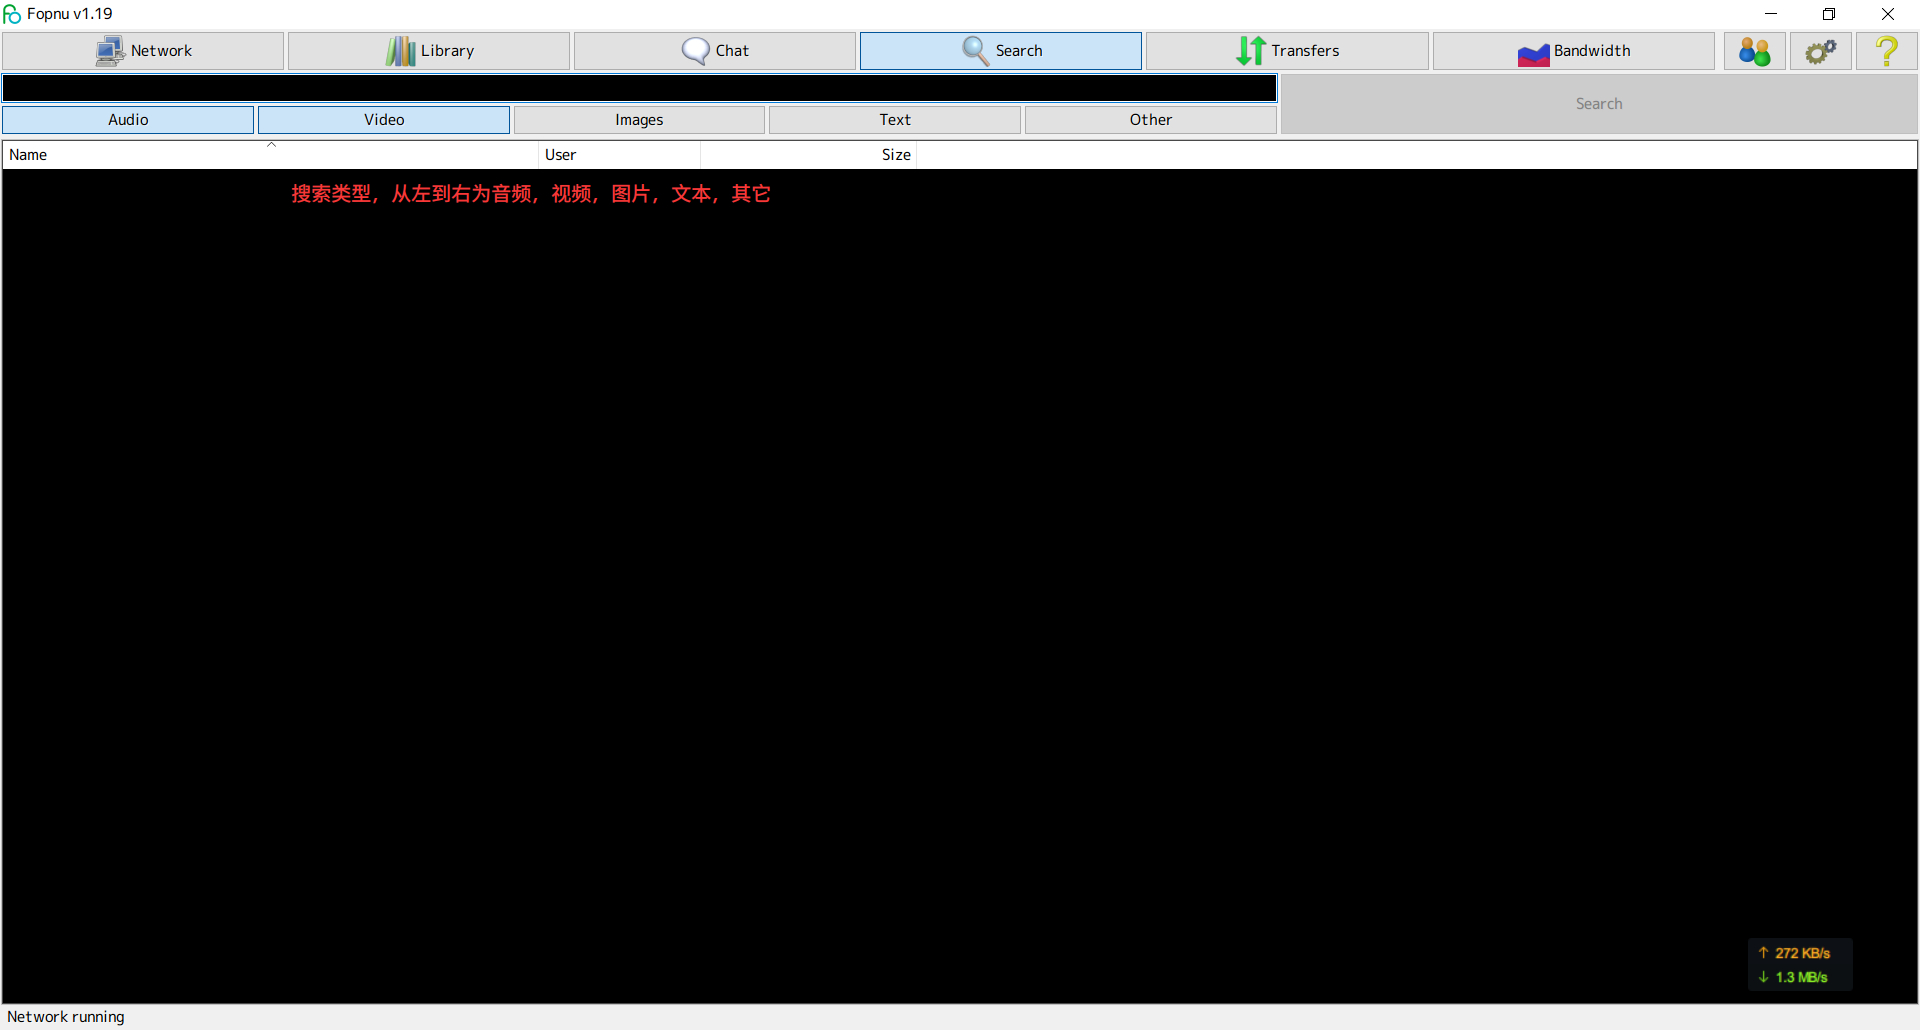Click the yellow question mark help icon
Image resolution: width=1920 pixels, height=1030 pixels.
tap(1886, 51)
